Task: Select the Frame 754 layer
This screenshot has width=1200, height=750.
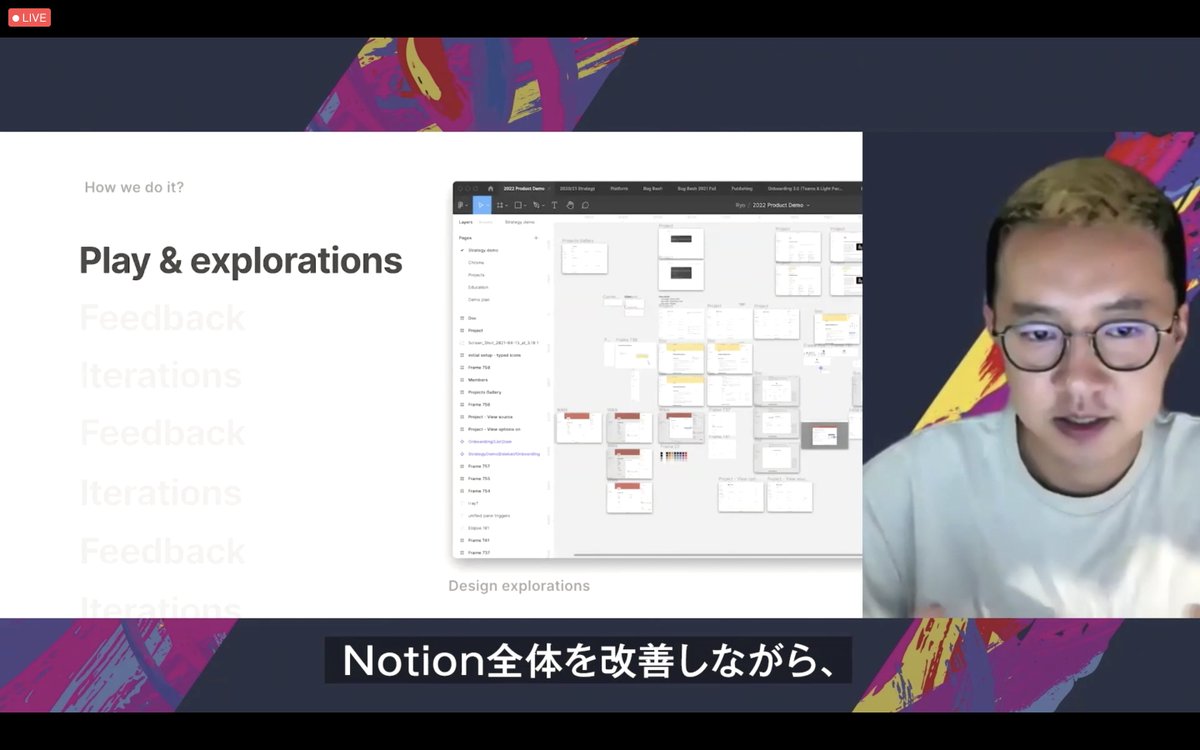Action: point(479,491)
